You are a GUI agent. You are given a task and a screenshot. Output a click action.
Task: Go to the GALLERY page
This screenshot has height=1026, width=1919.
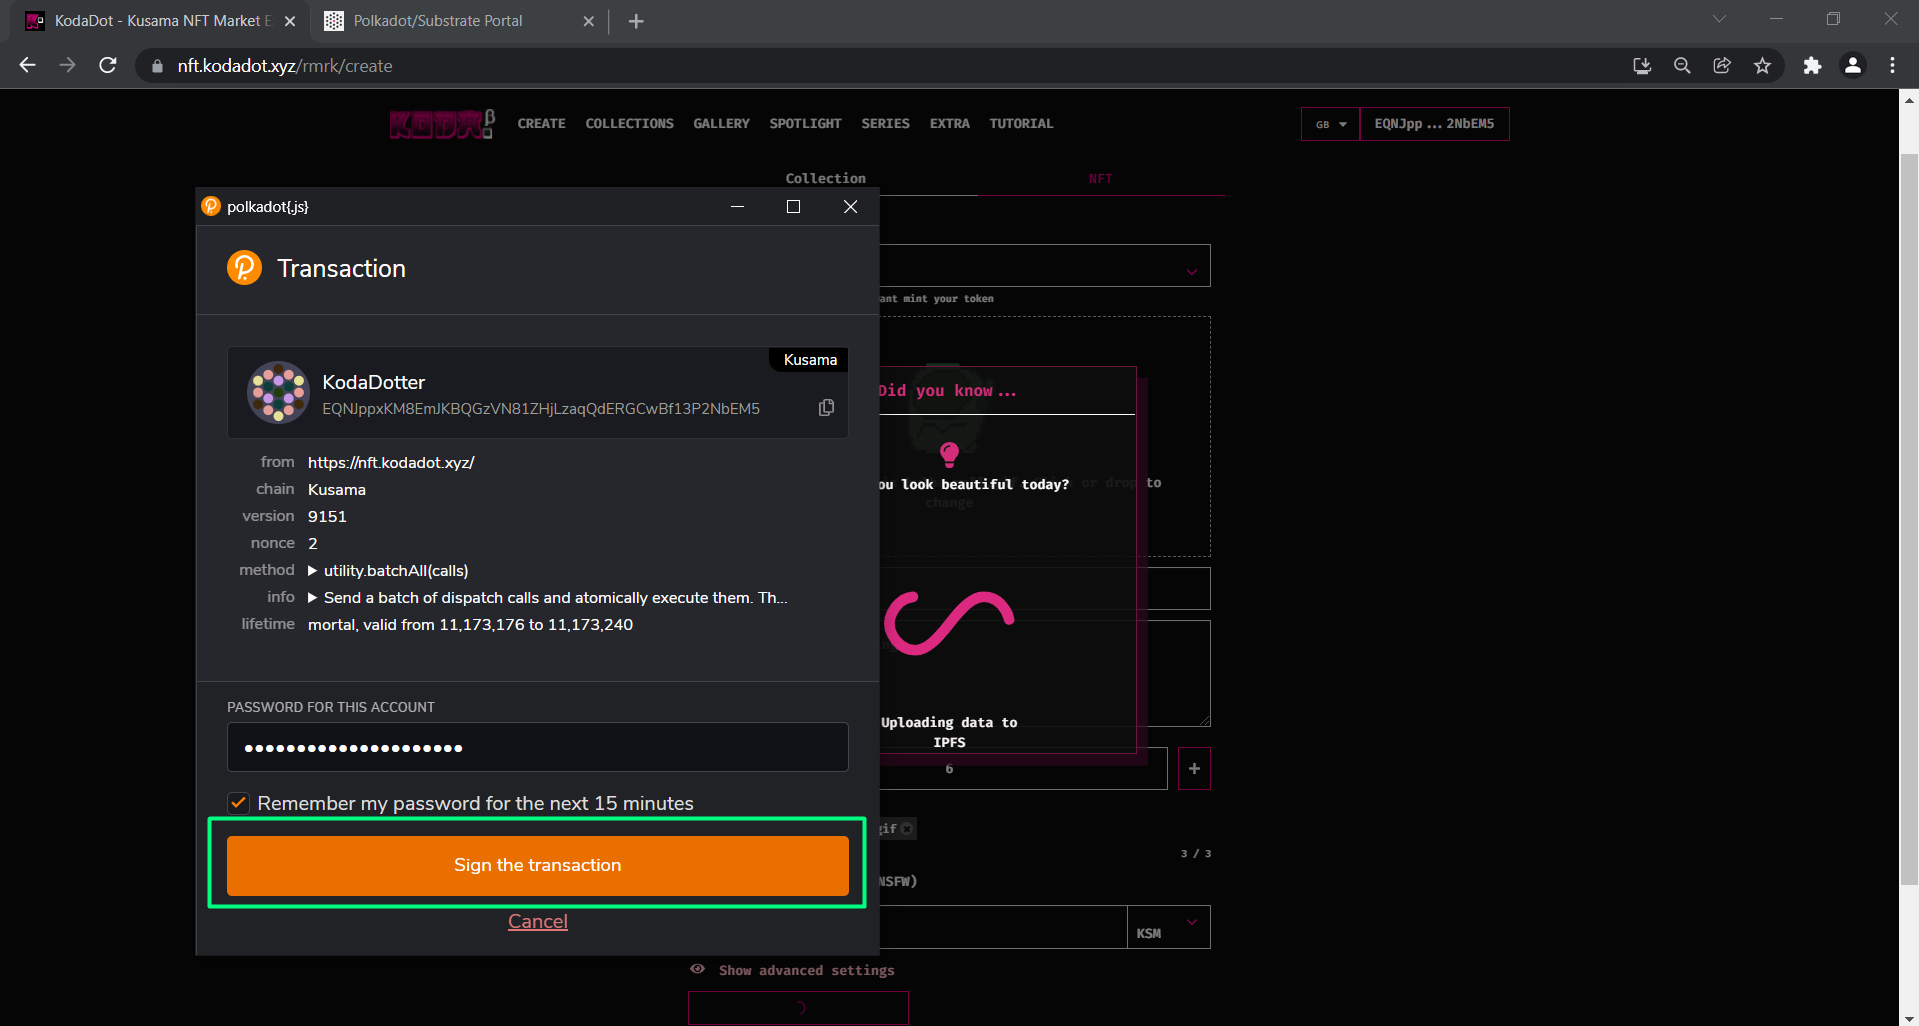(x=721, y=124)
